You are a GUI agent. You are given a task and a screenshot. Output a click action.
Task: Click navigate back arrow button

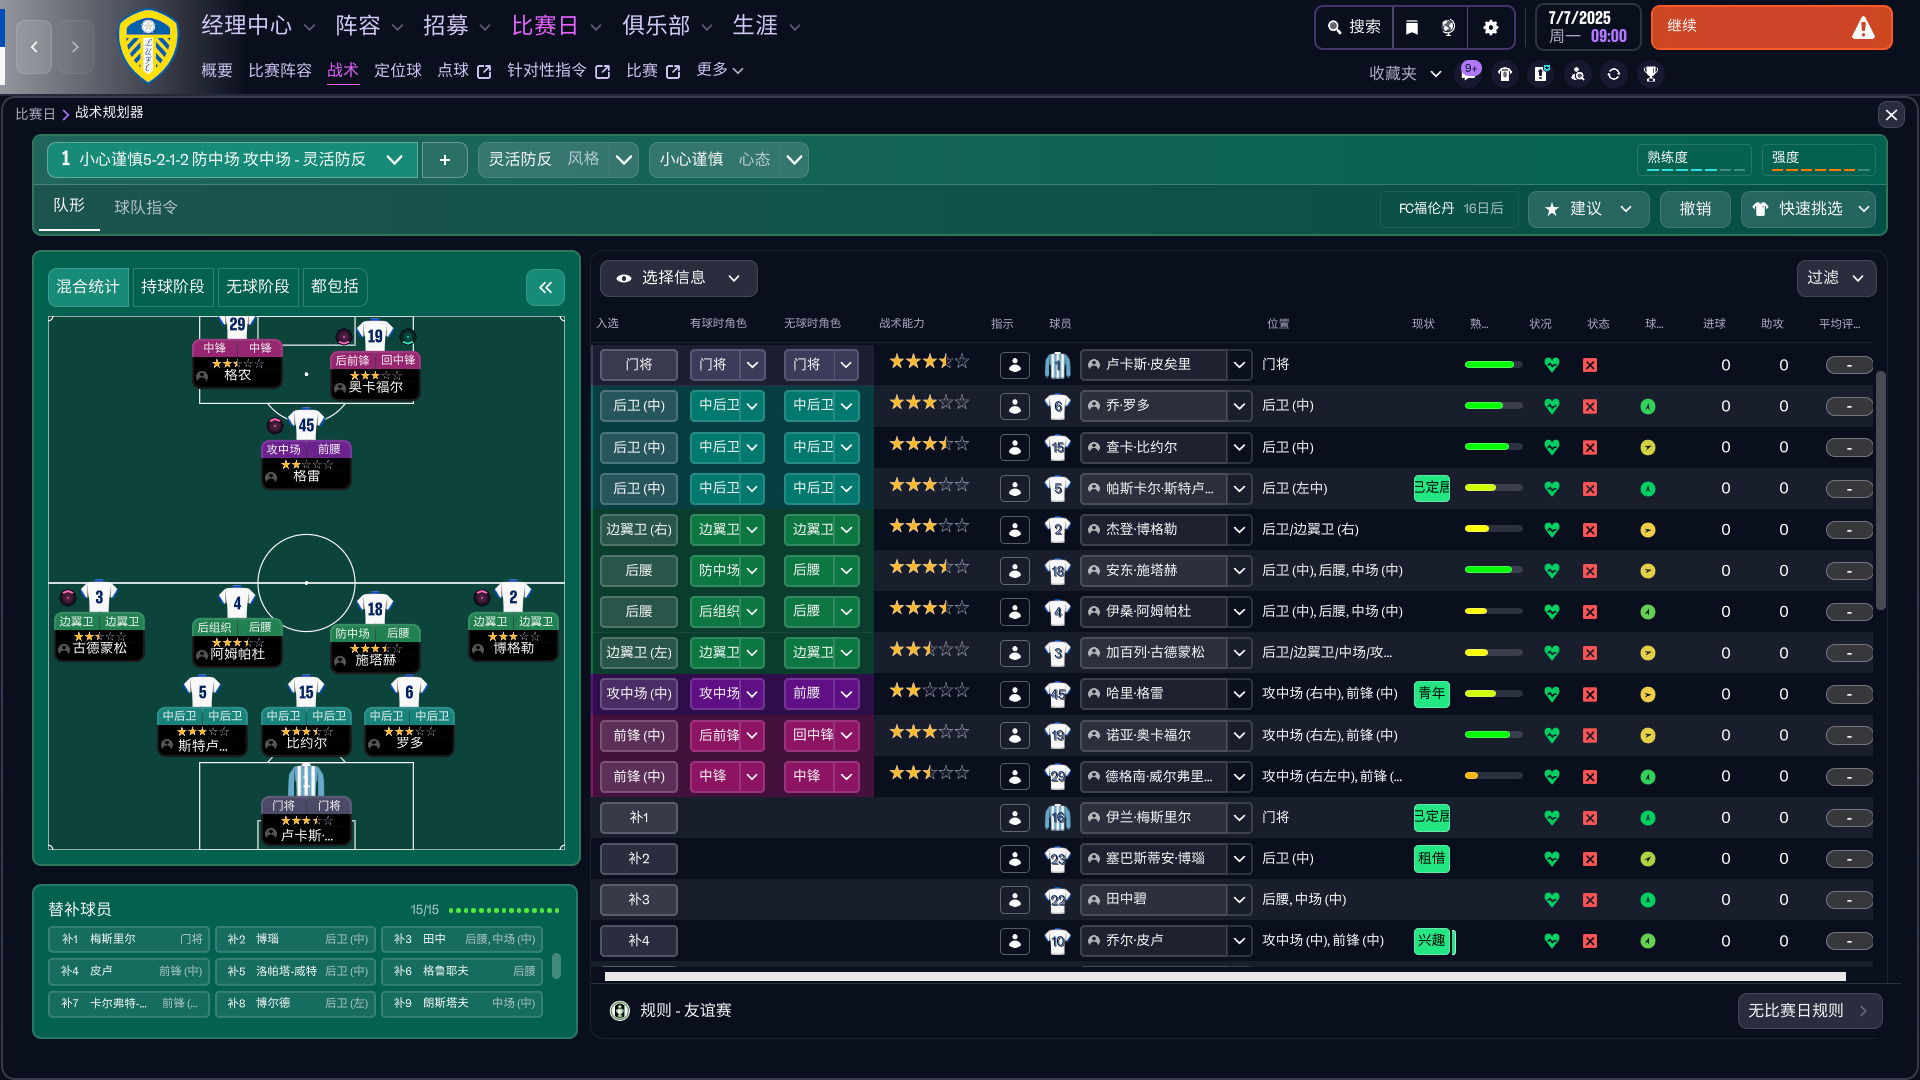[x=34, y=46]
